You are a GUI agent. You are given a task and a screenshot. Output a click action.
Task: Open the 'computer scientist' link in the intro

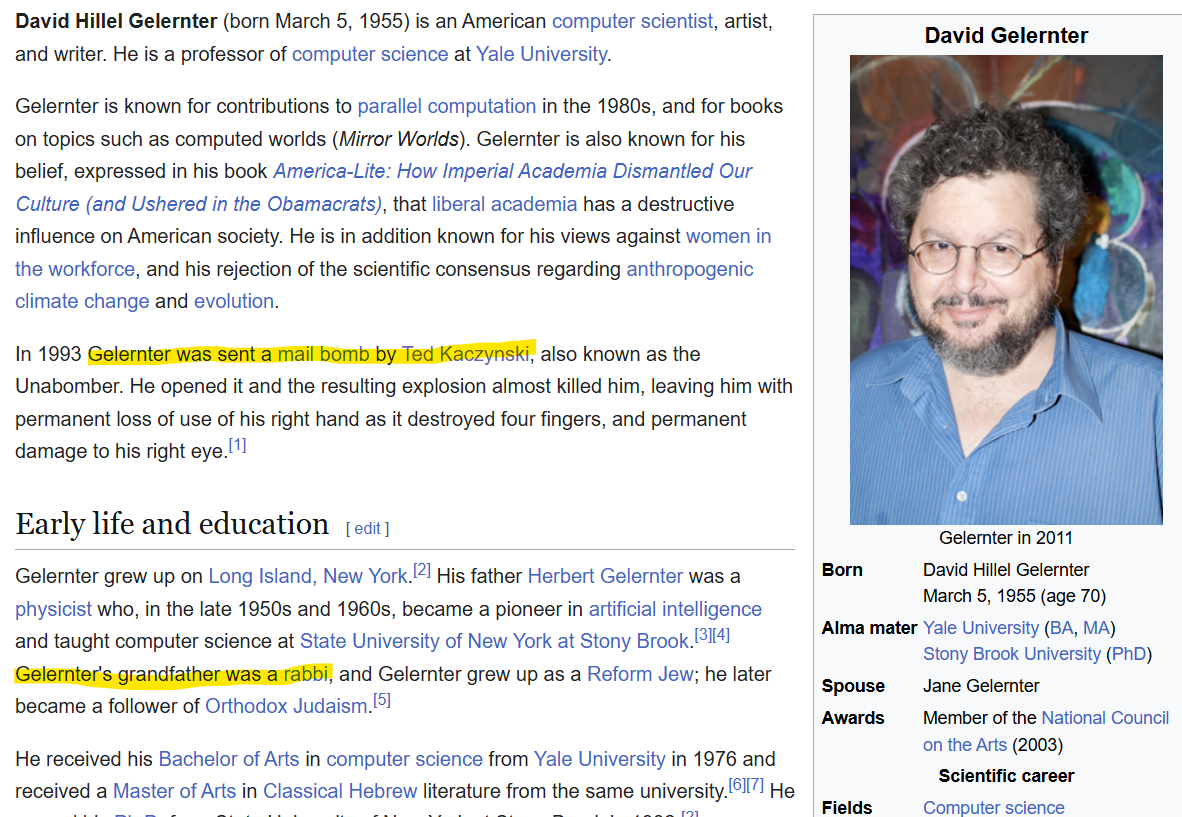click(x=632, y=21)
